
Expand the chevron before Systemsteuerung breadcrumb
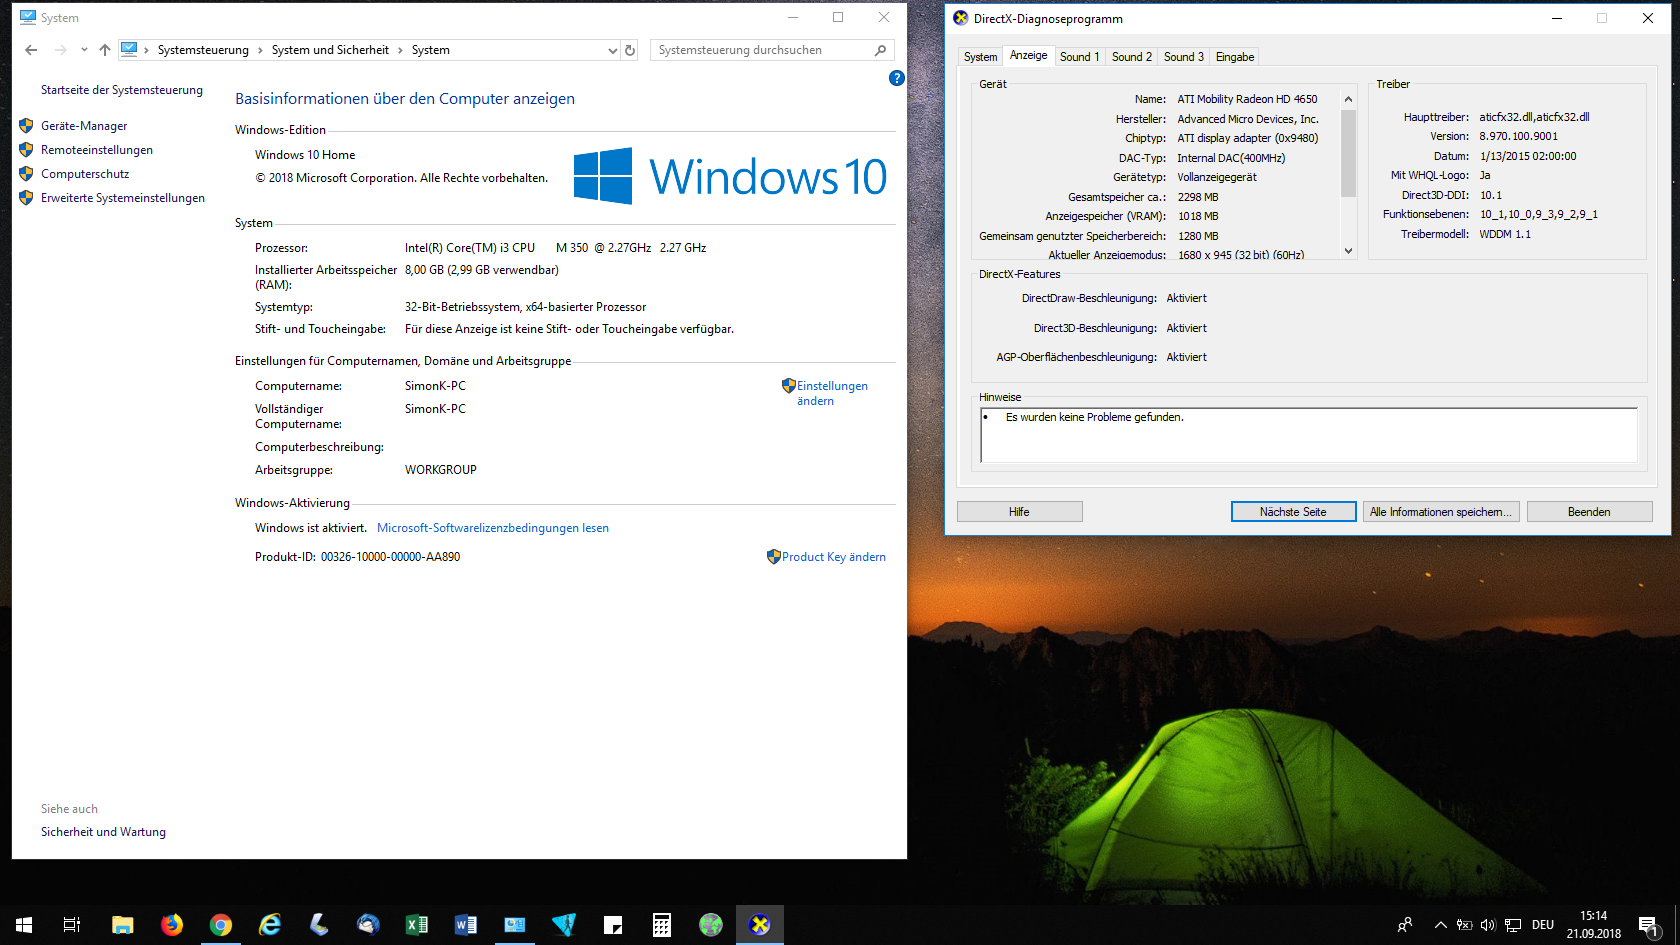146,50
